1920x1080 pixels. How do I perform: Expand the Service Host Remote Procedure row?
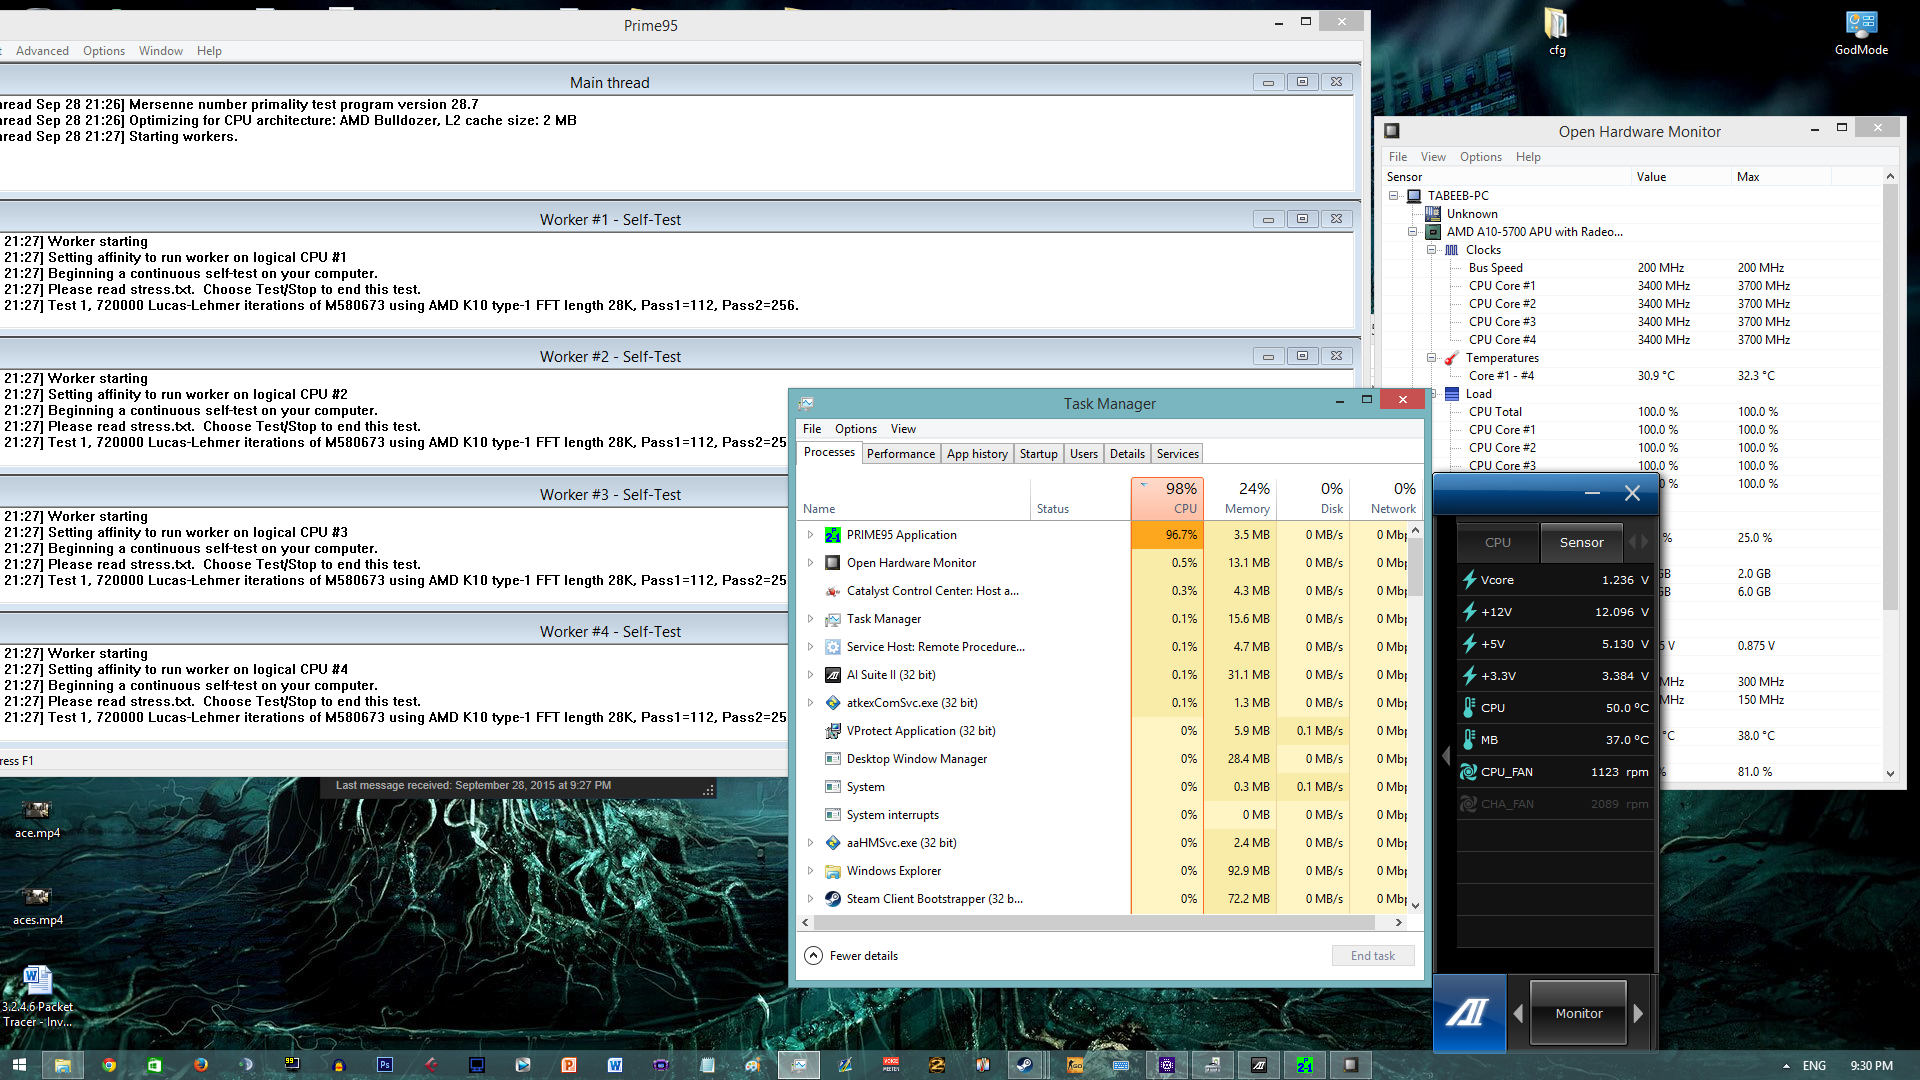810,647
